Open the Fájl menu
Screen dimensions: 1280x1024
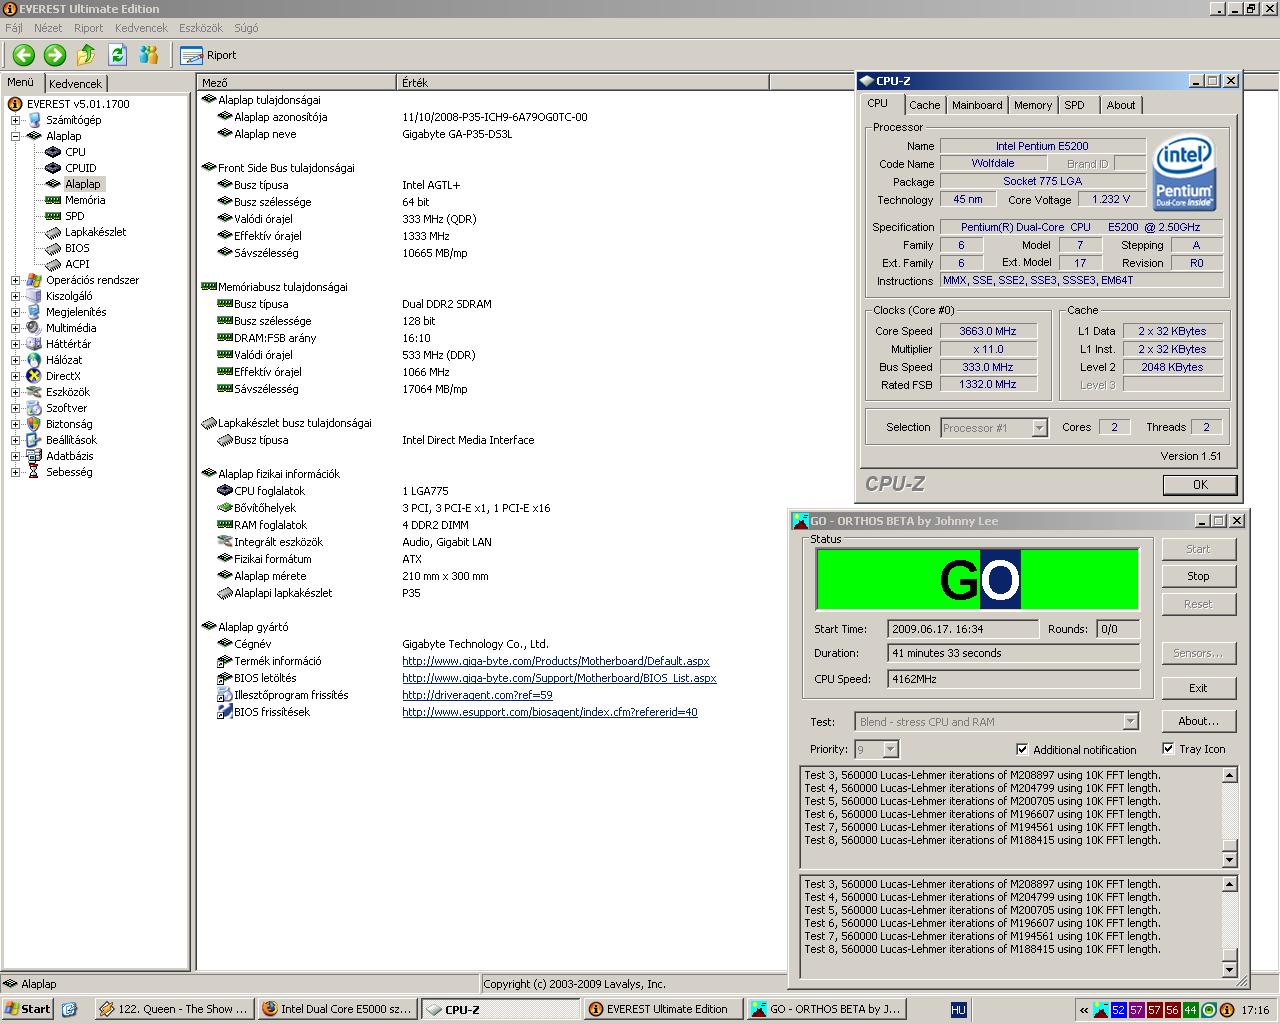(x=14, y=28)
